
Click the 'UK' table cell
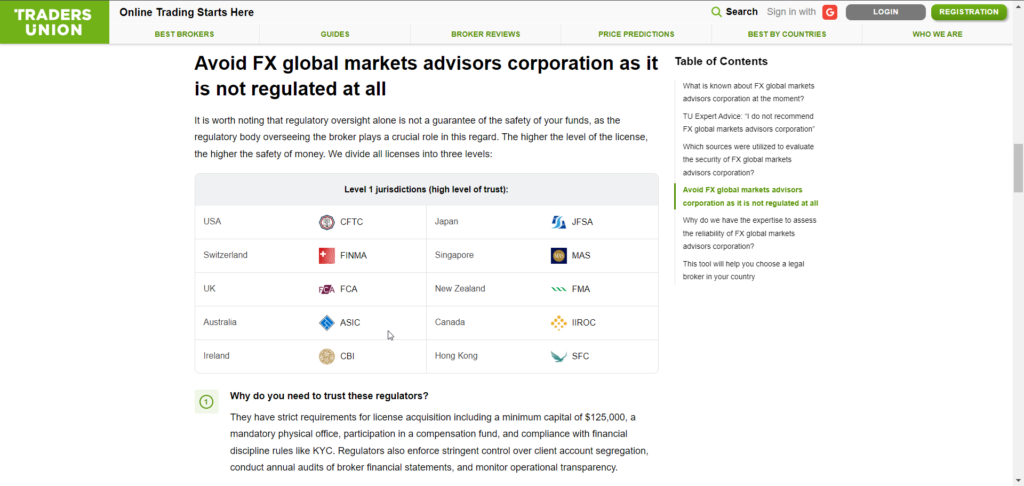[x=209, y=289]
